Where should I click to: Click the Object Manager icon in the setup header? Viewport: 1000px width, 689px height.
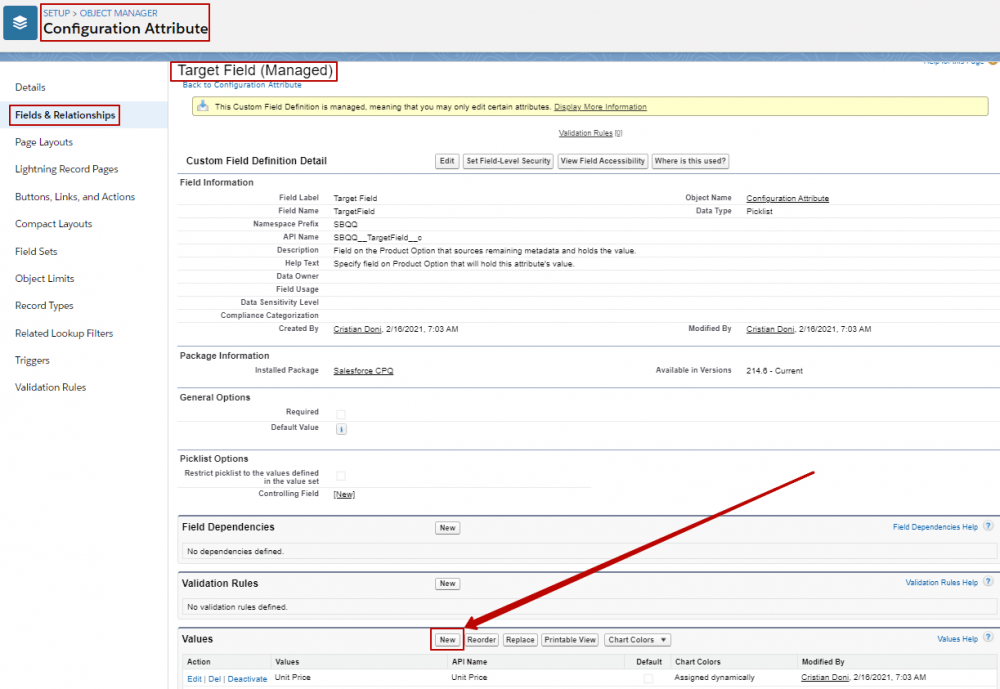point(21,22)
